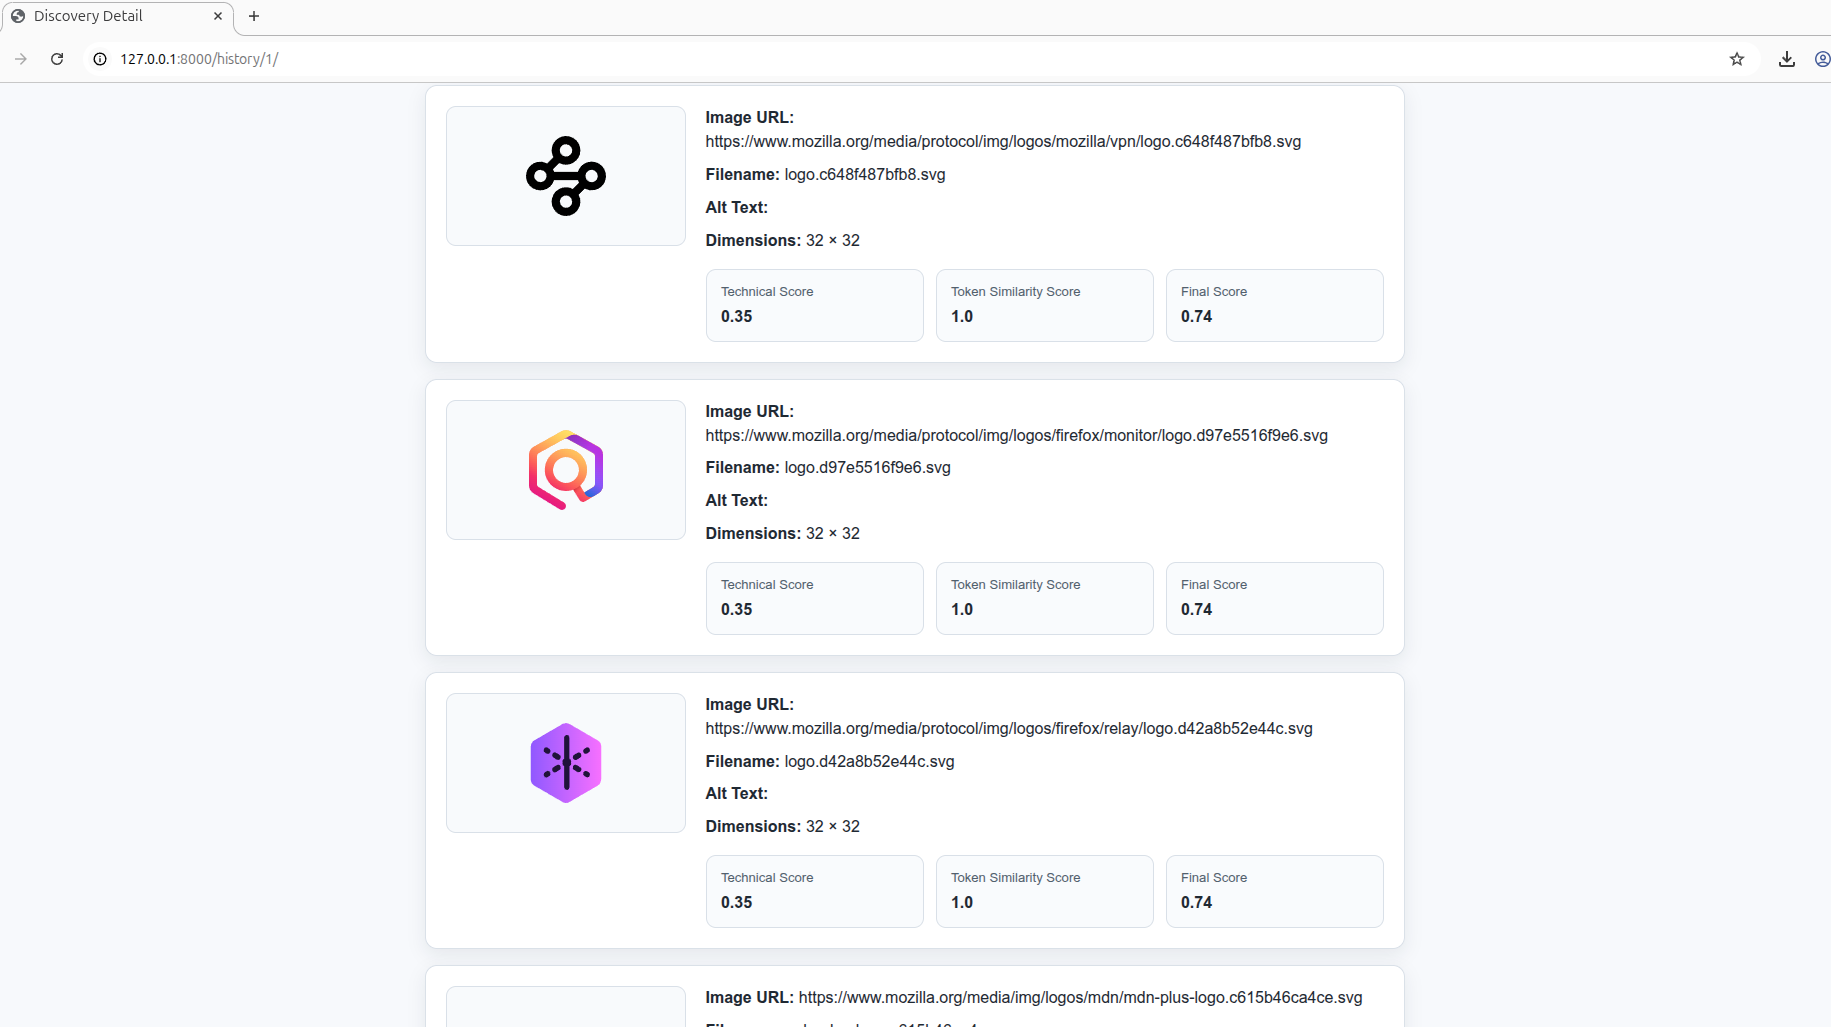Select Relay card Technical Score box

[x=814, y=891]
